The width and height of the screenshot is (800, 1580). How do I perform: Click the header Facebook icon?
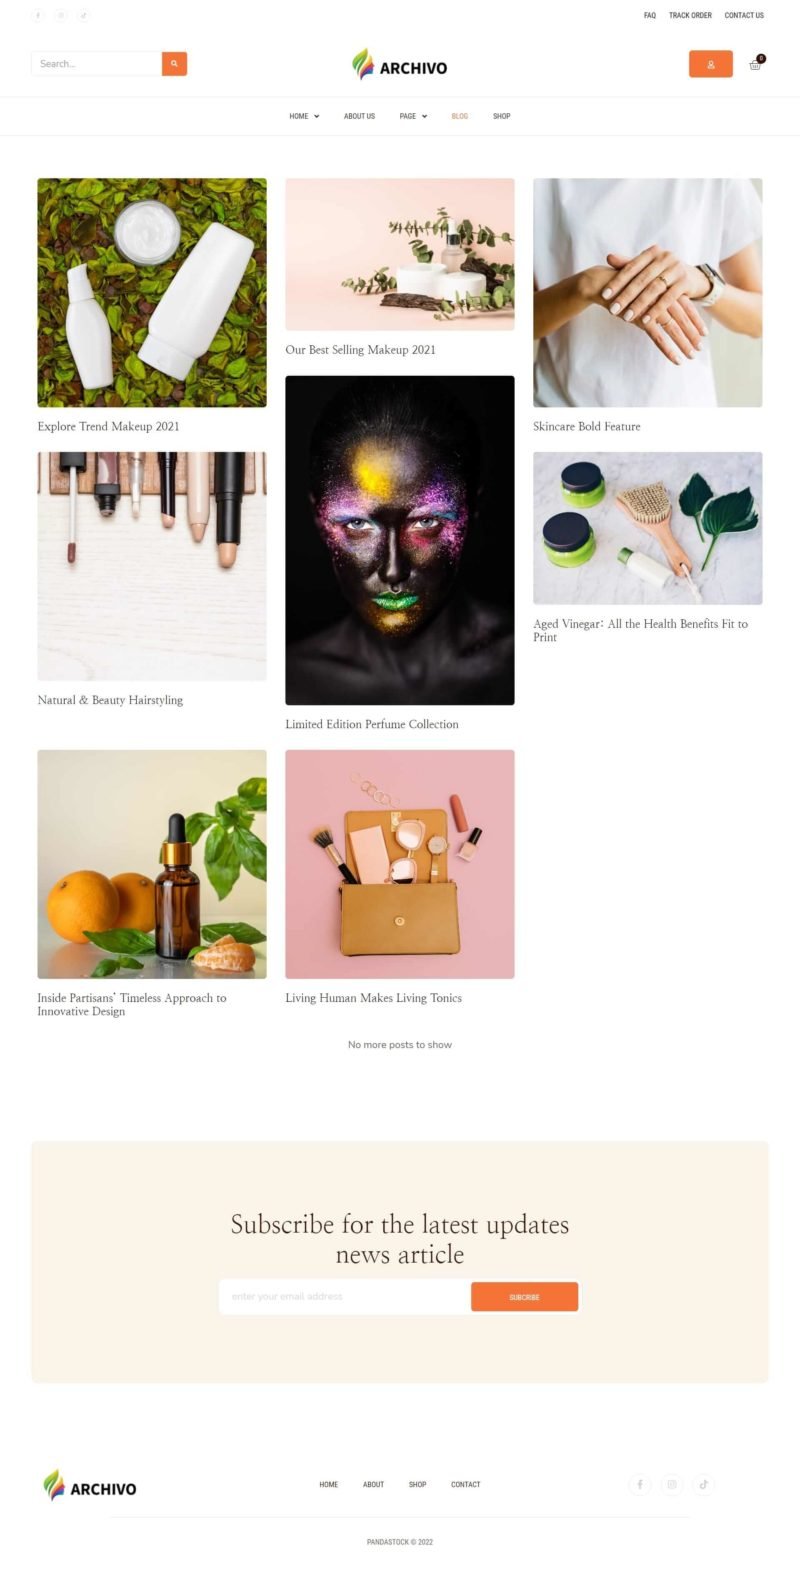point(38,15)
